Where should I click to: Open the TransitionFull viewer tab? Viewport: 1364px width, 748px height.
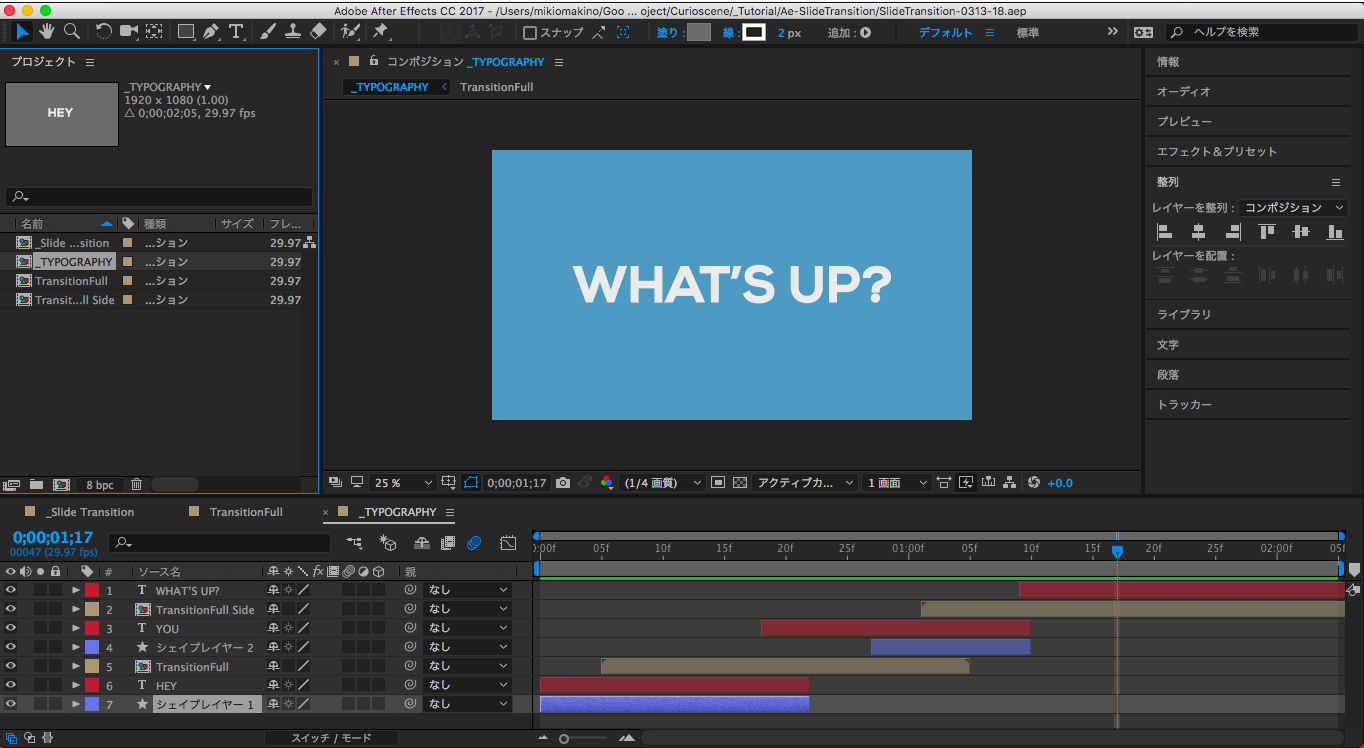coord(496,87)
